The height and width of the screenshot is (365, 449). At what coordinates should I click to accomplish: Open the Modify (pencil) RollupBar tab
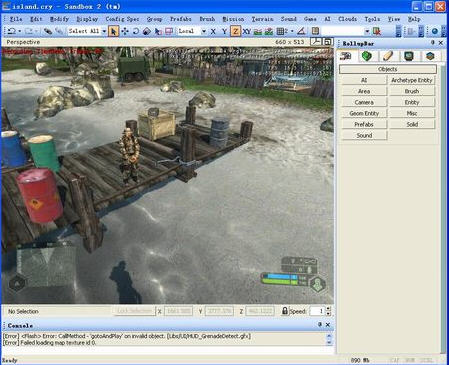point(388,56)
